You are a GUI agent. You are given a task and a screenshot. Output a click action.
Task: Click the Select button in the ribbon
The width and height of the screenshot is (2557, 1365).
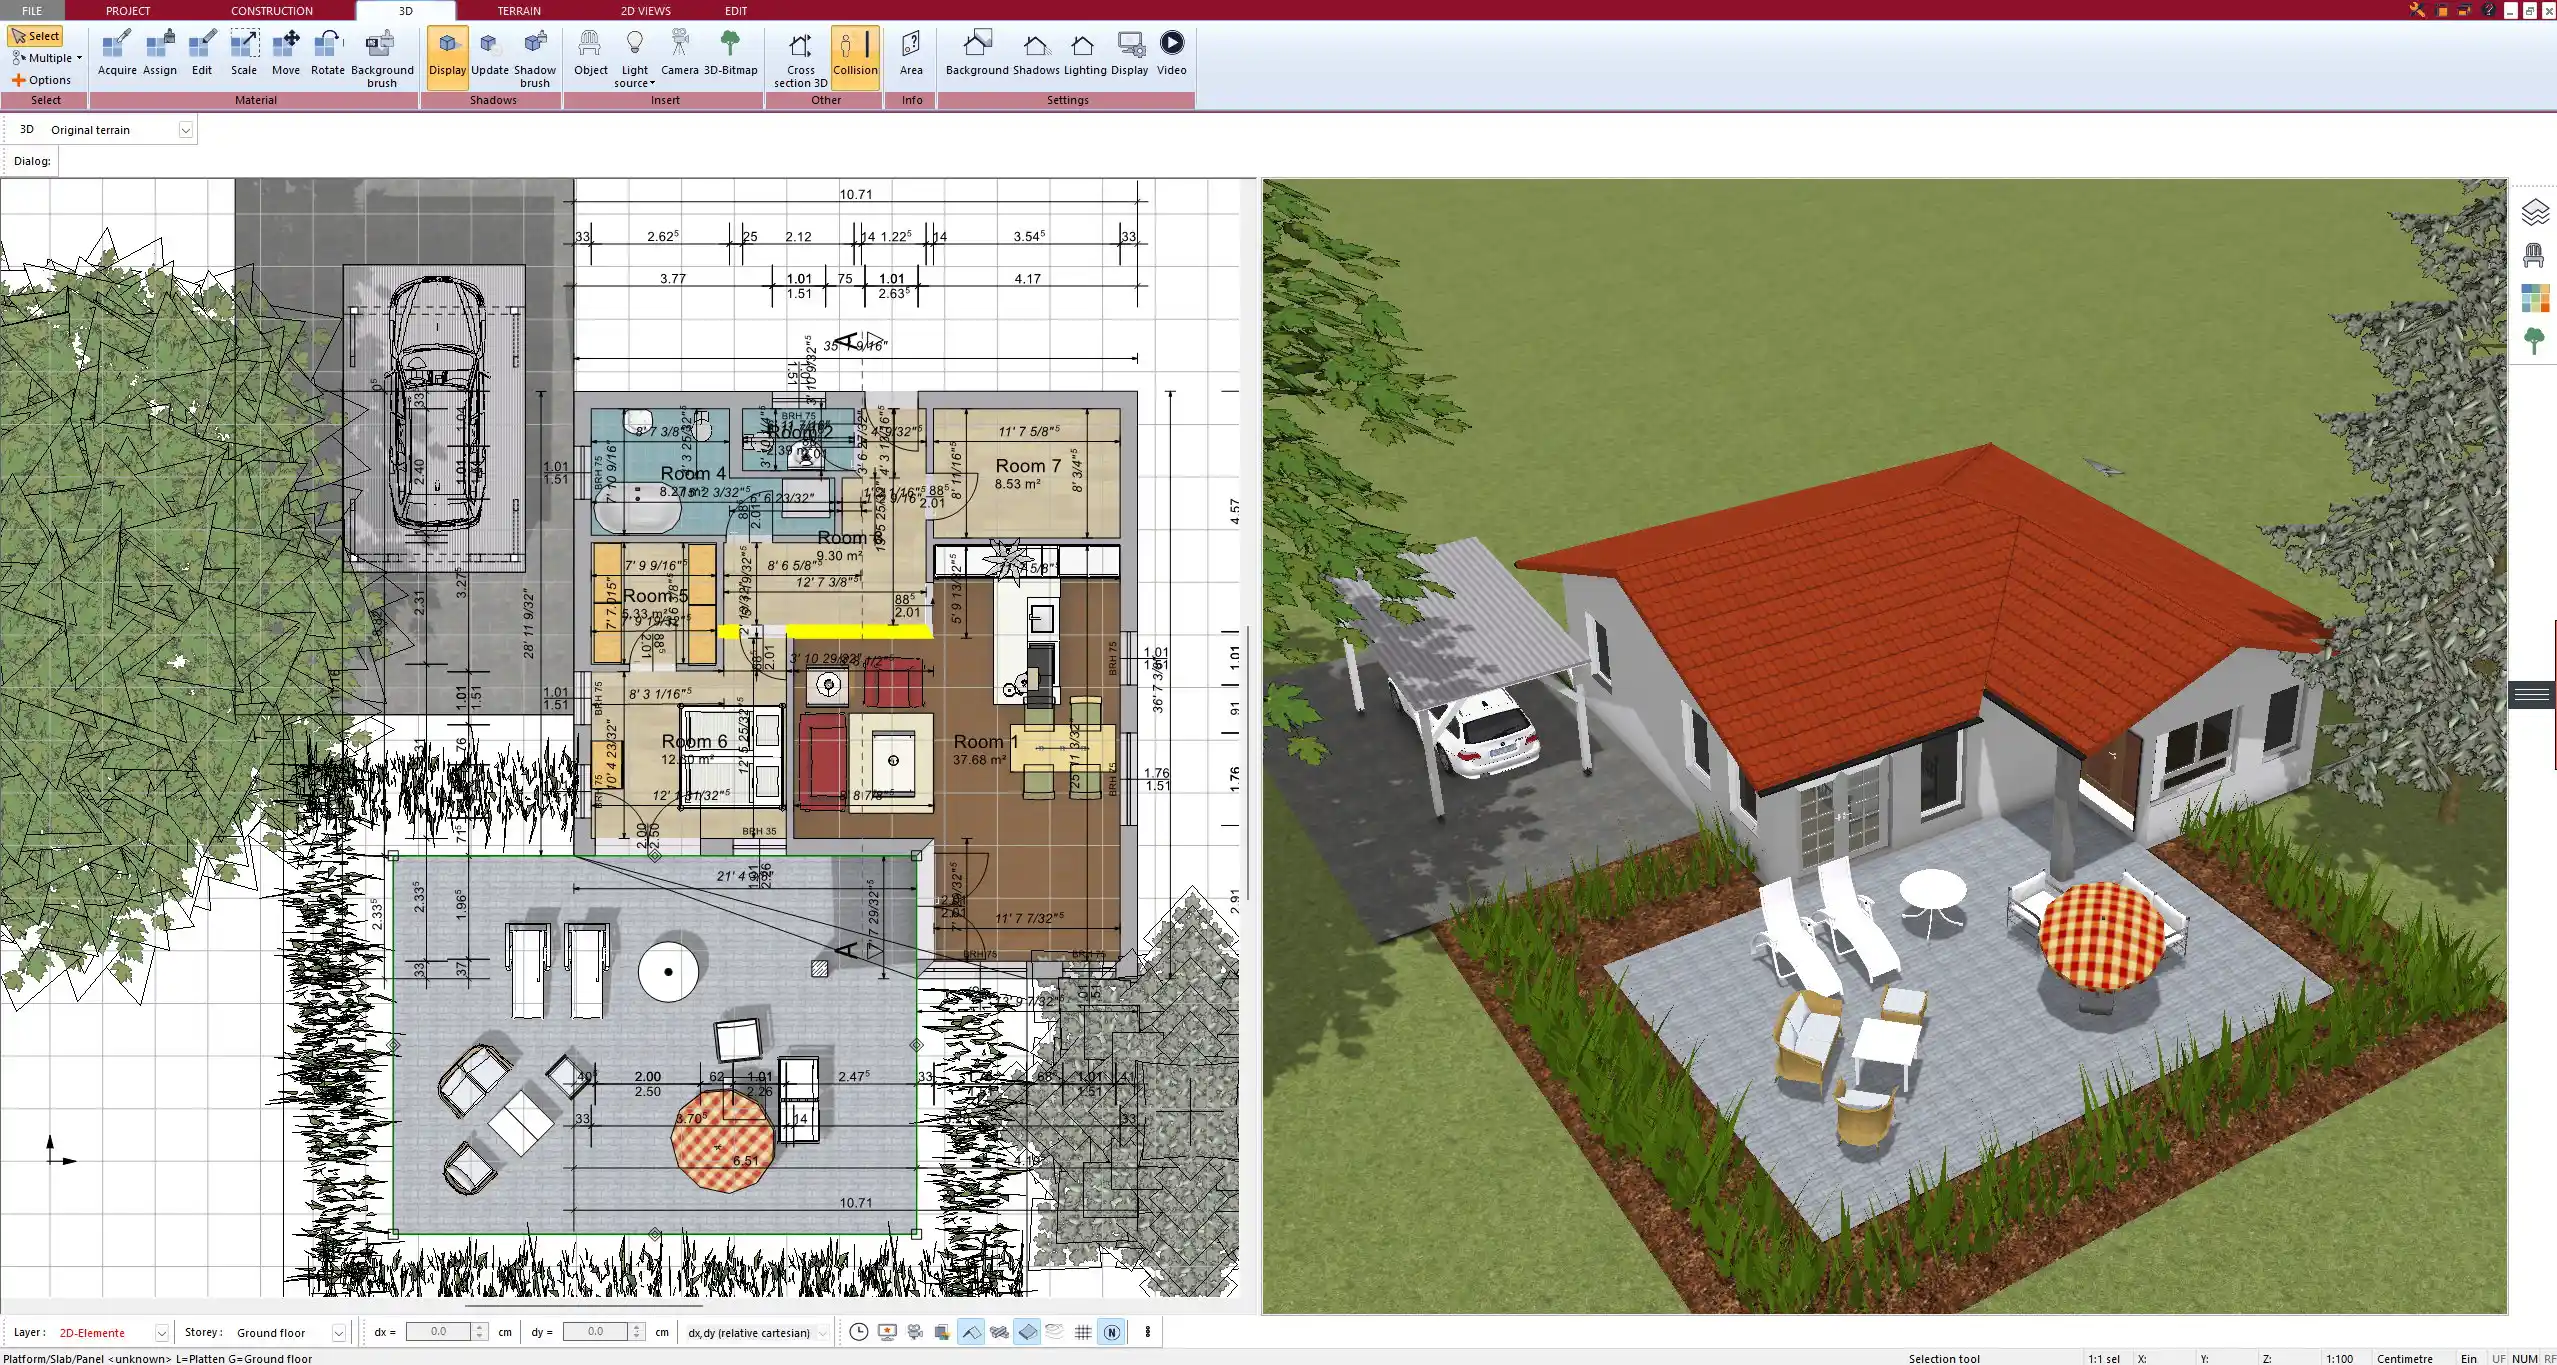(38, 35)
